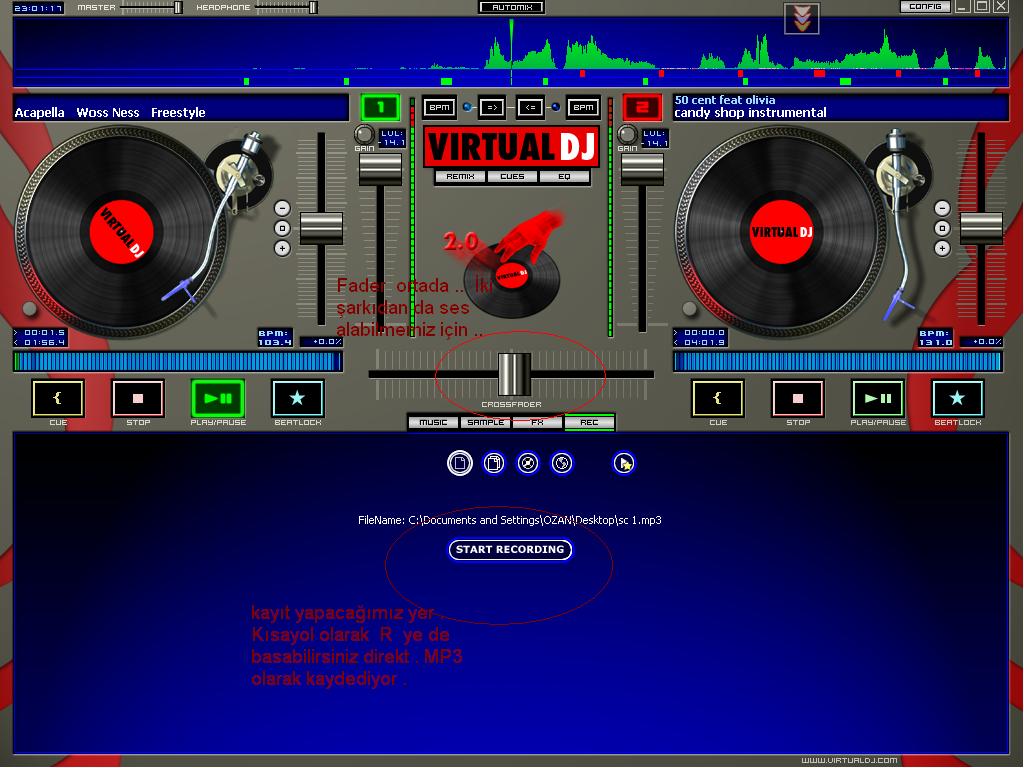Click deck 1 blue song progress bar
The height and width of the screenshot is (768, 1024).
point(178,362)
